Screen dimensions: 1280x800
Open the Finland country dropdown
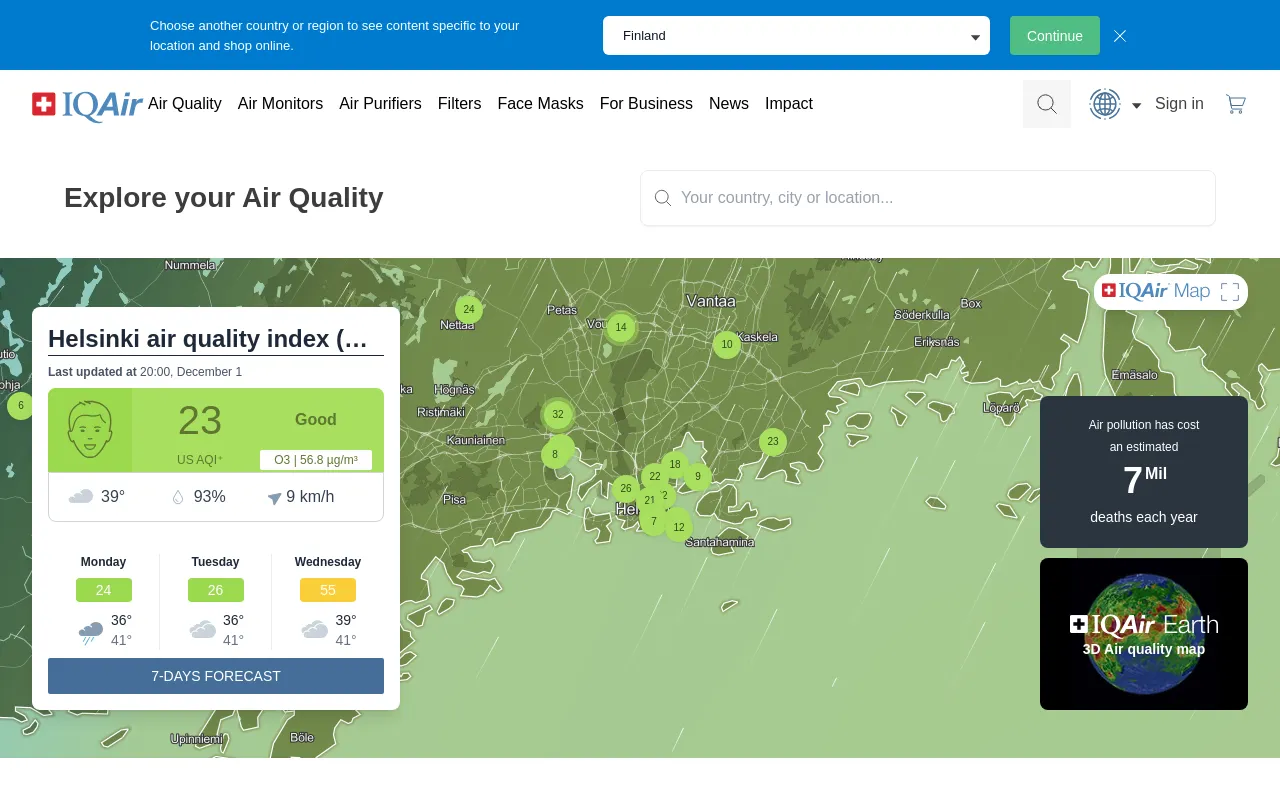pyautogui.click(x=795, y=35)
